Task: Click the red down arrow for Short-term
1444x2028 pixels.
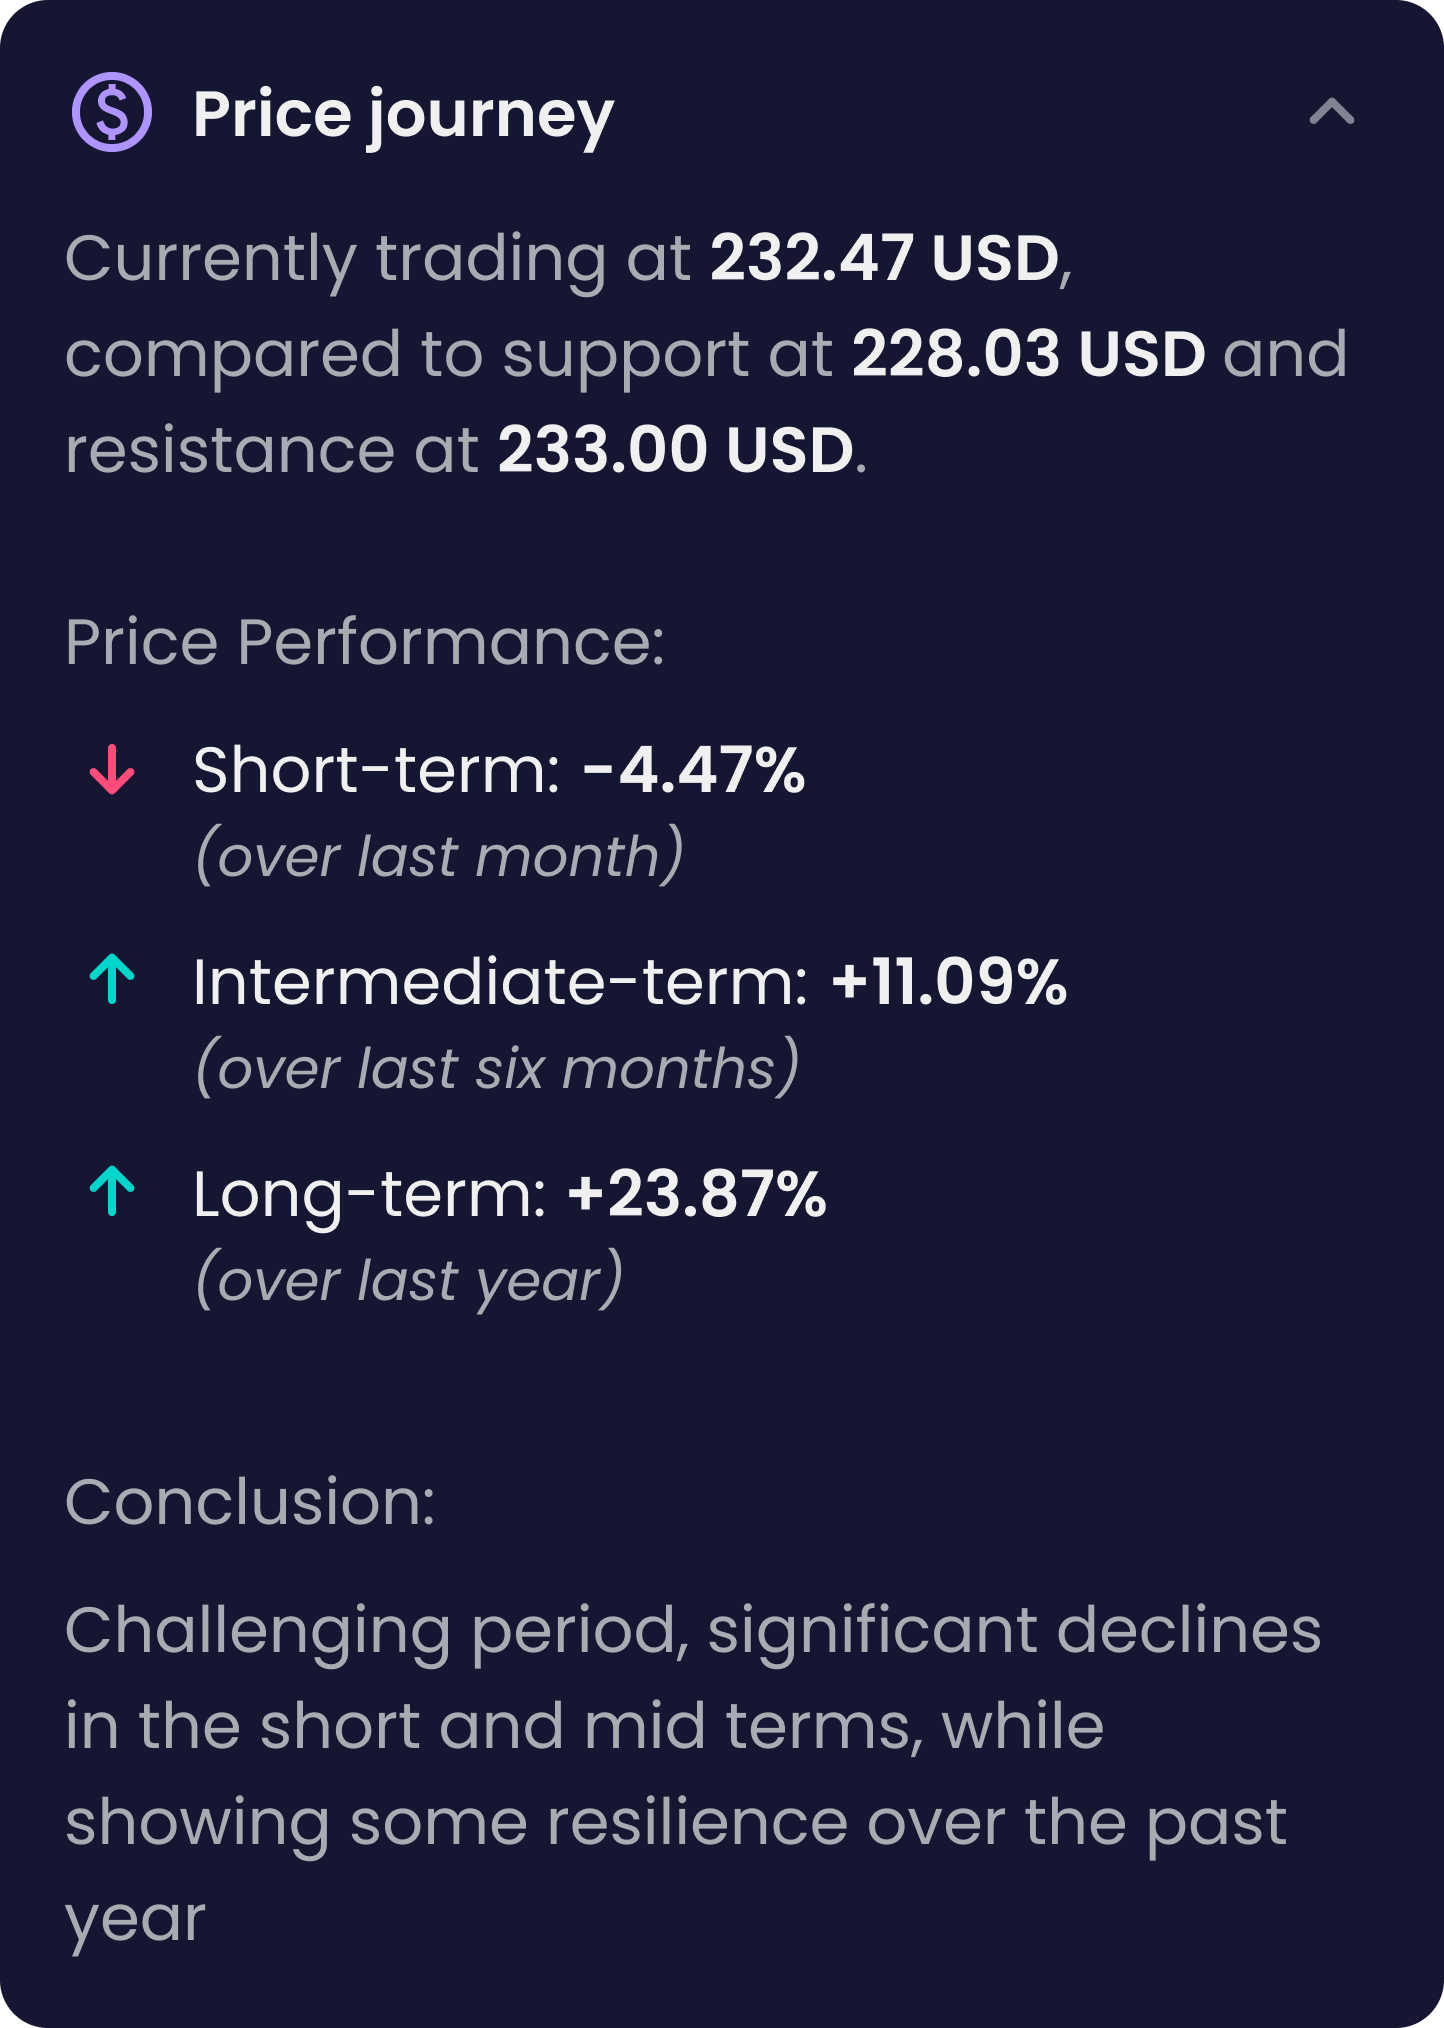Action: [x=112, y=769]
